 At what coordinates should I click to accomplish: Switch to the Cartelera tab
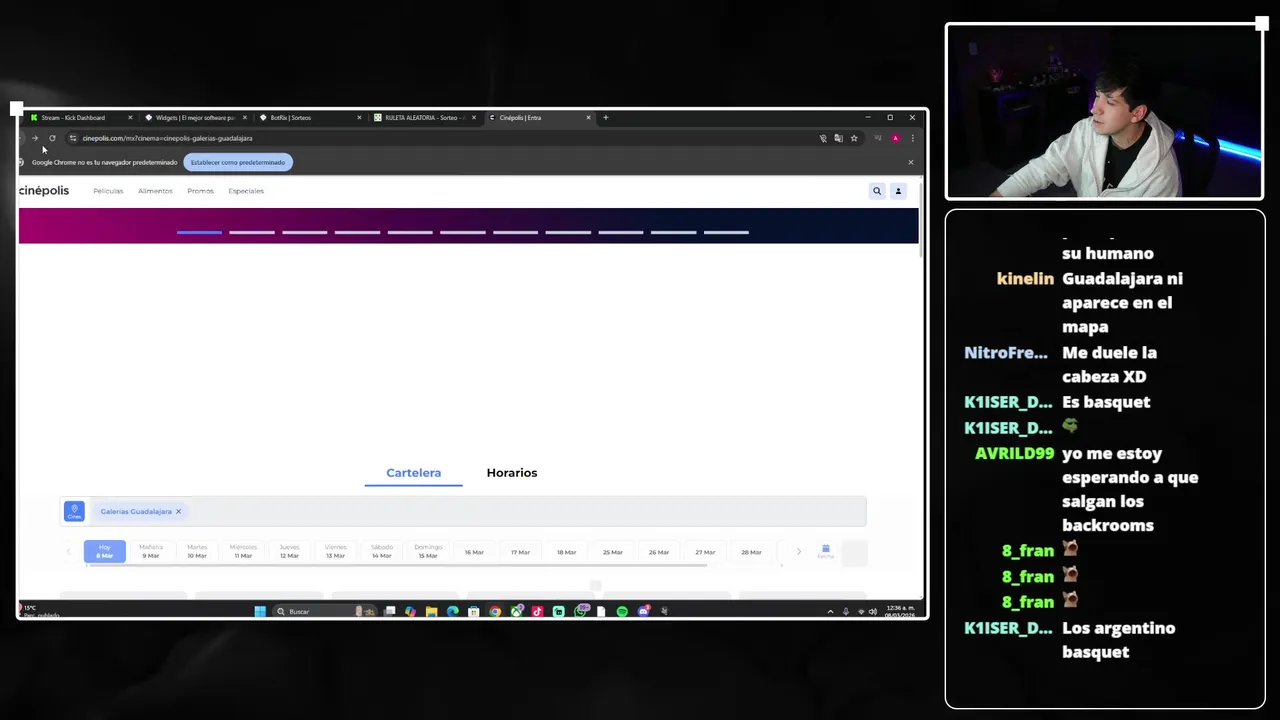(413, 473)
